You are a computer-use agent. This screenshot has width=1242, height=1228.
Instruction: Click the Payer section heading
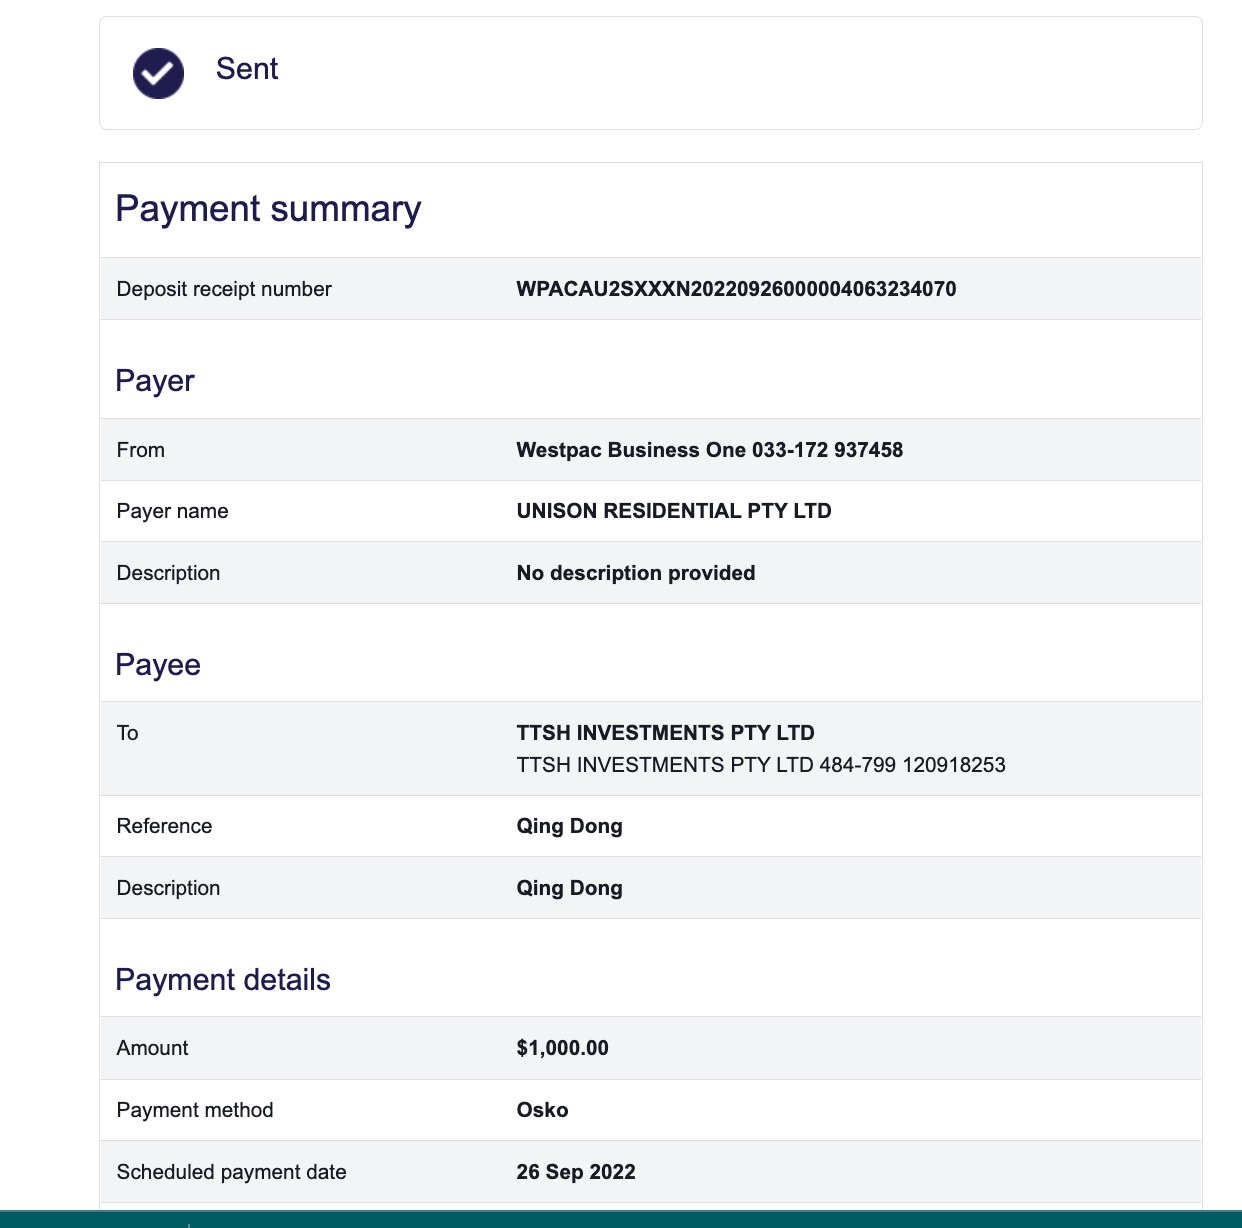[155, 381]
